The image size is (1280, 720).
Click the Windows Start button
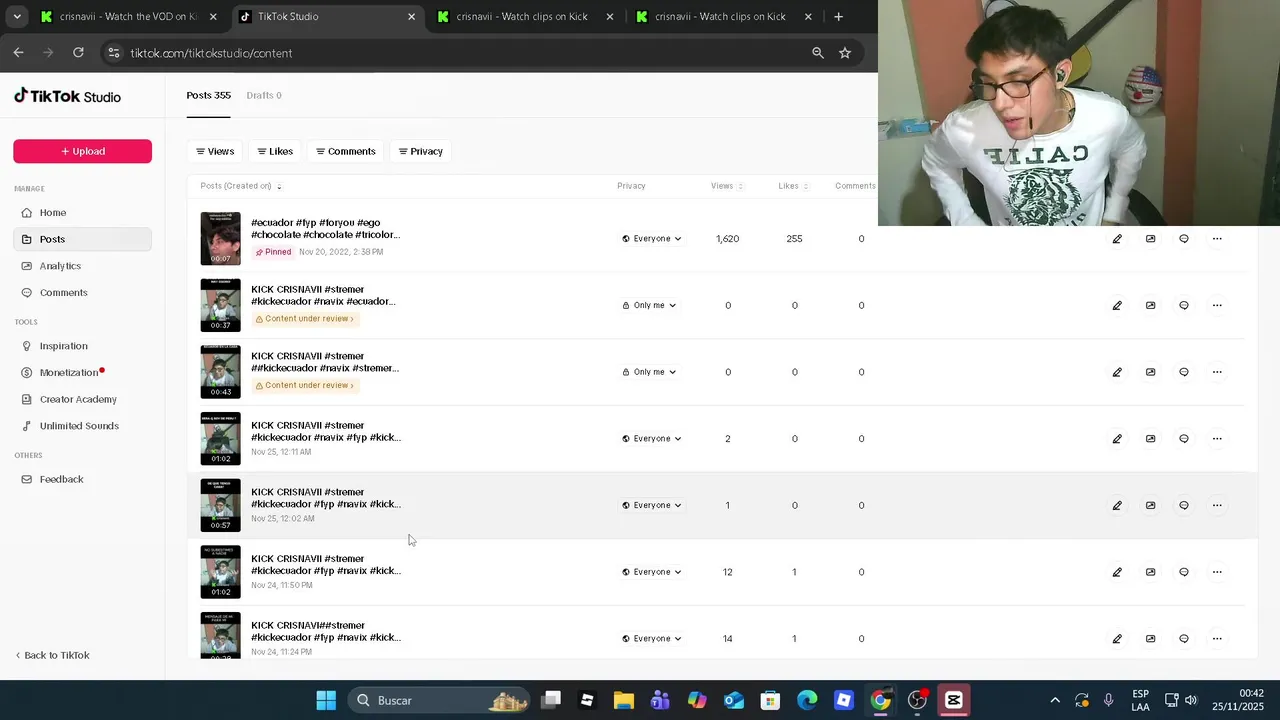(x=326, y=700)
